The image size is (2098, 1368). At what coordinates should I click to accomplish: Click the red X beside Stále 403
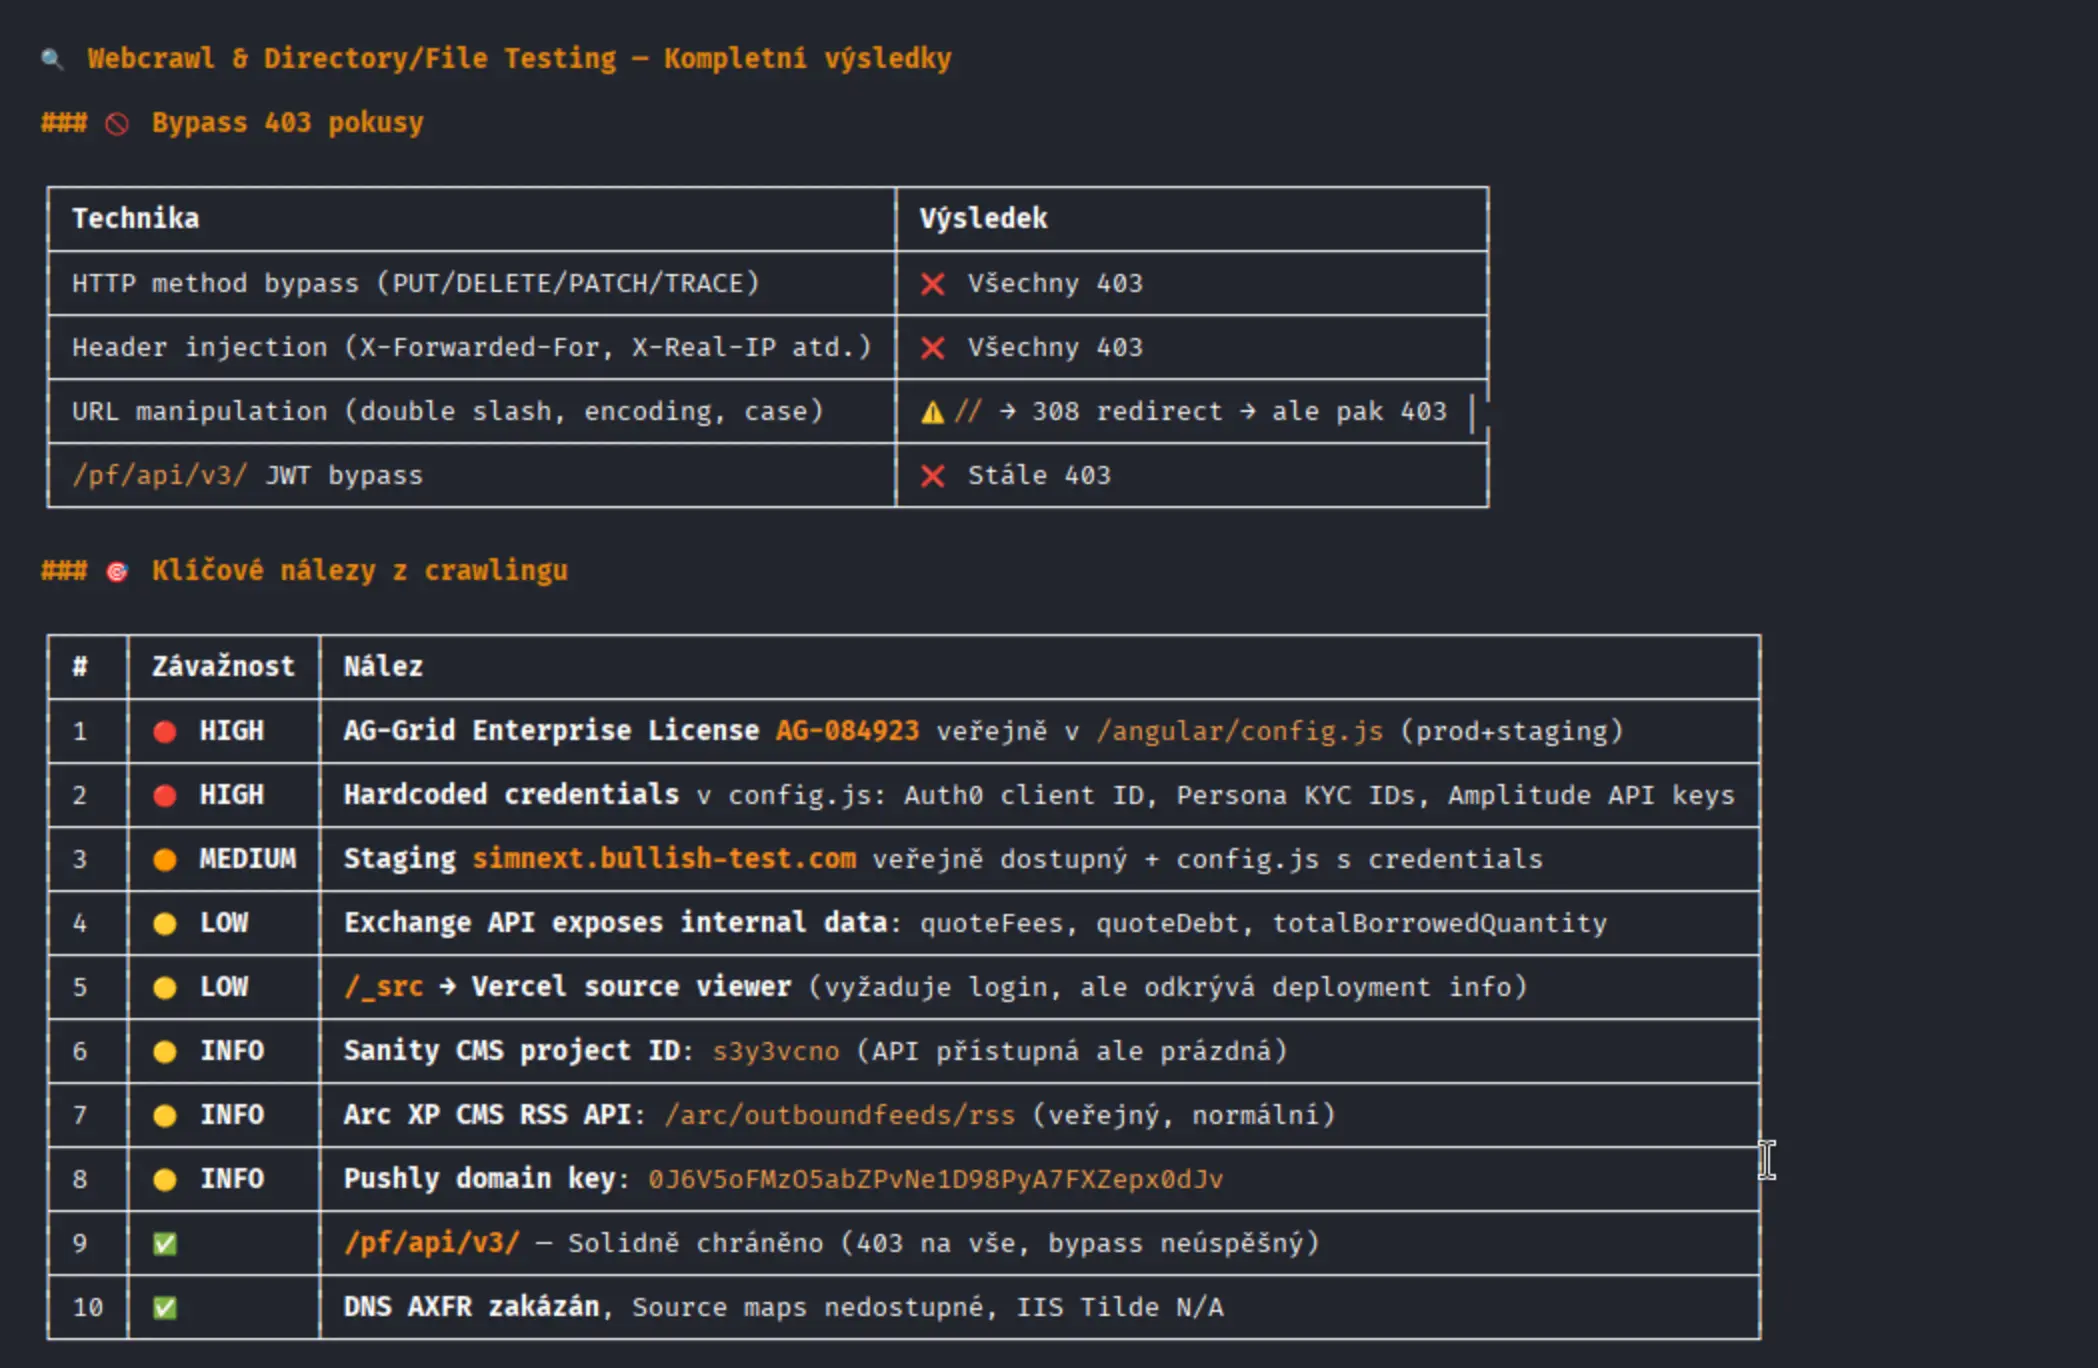pos(932,476)
